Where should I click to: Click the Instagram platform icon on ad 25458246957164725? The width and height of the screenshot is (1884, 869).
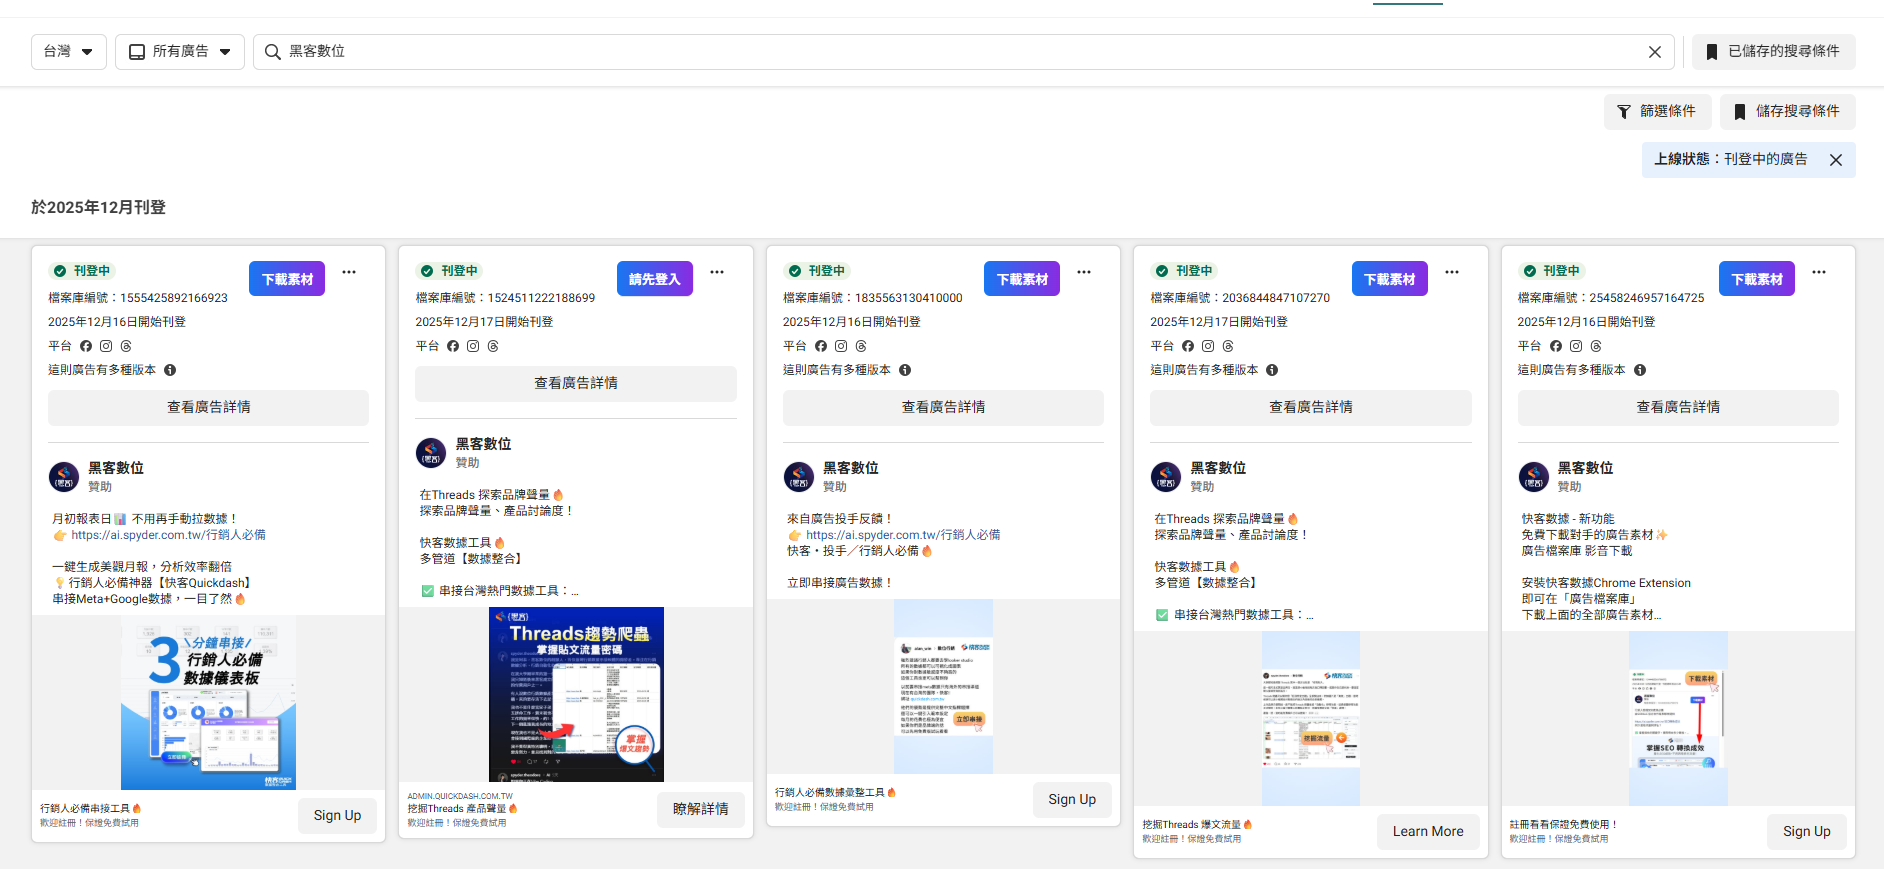[1576, 346]
